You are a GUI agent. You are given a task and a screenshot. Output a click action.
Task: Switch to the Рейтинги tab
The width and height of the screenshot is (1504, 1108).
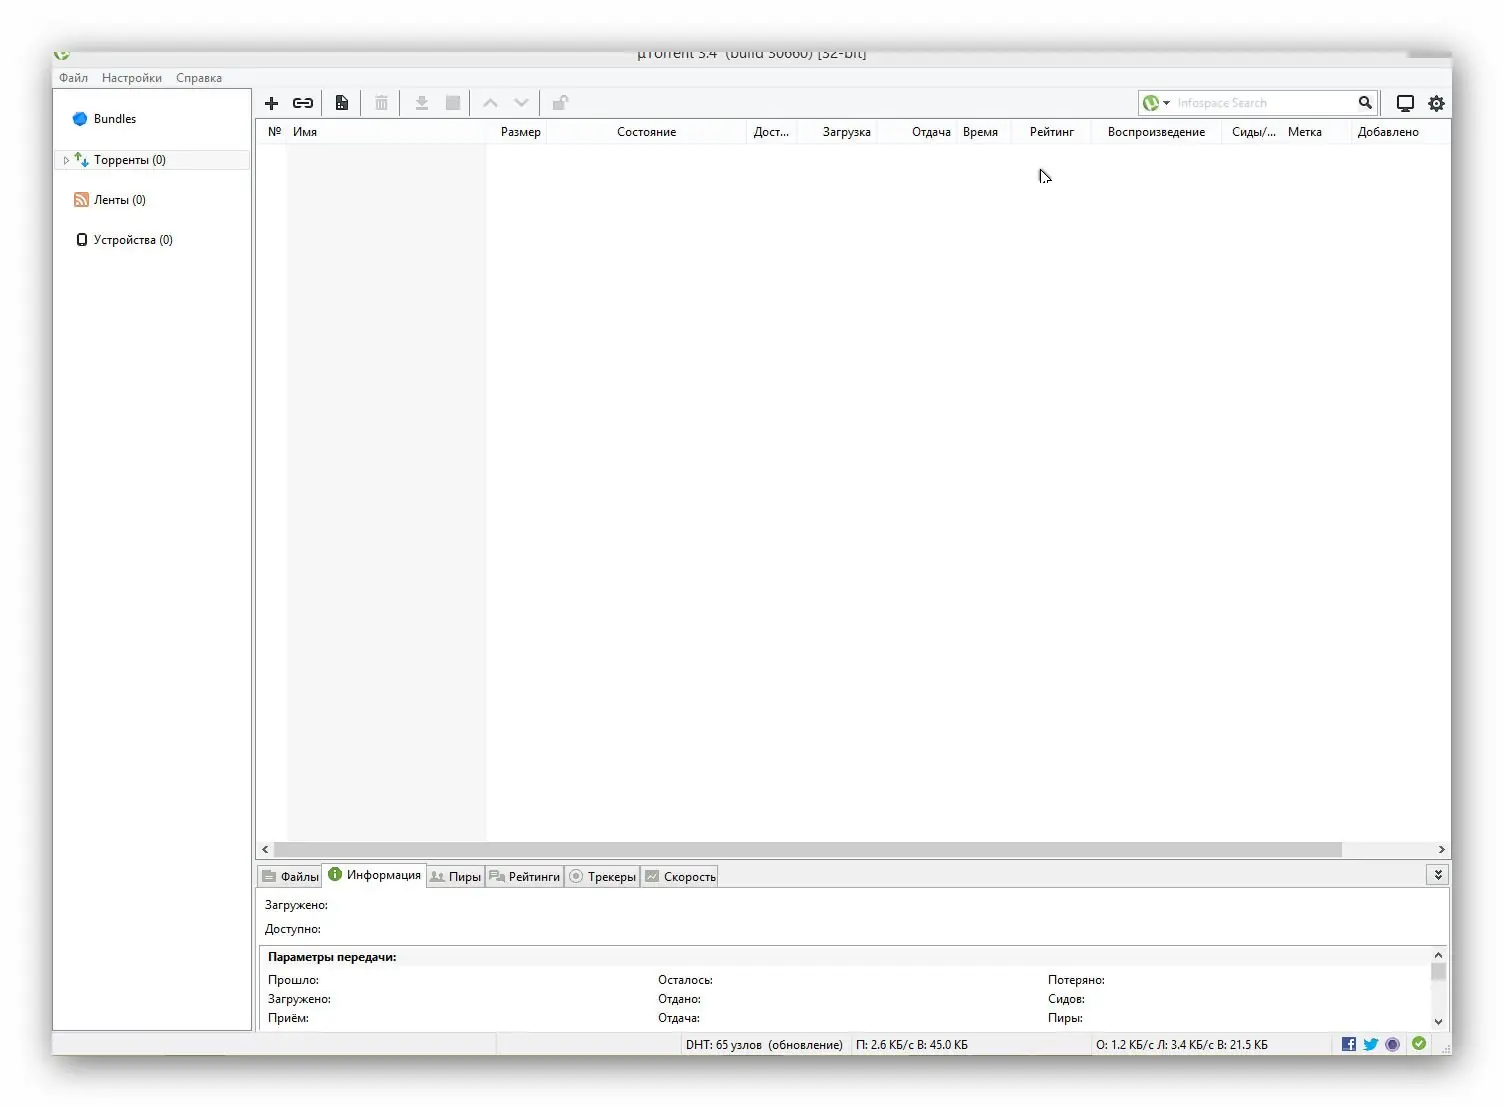(525, 877)
